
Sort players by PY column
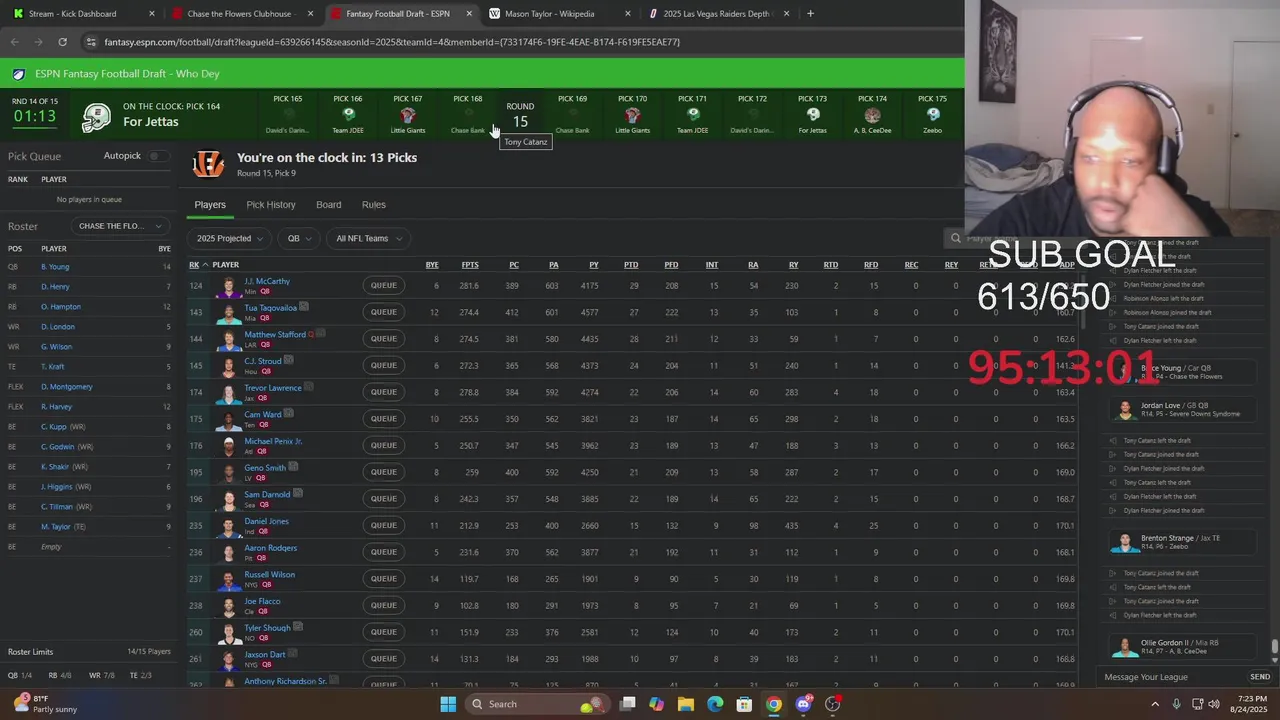click(x=594, y=265)
